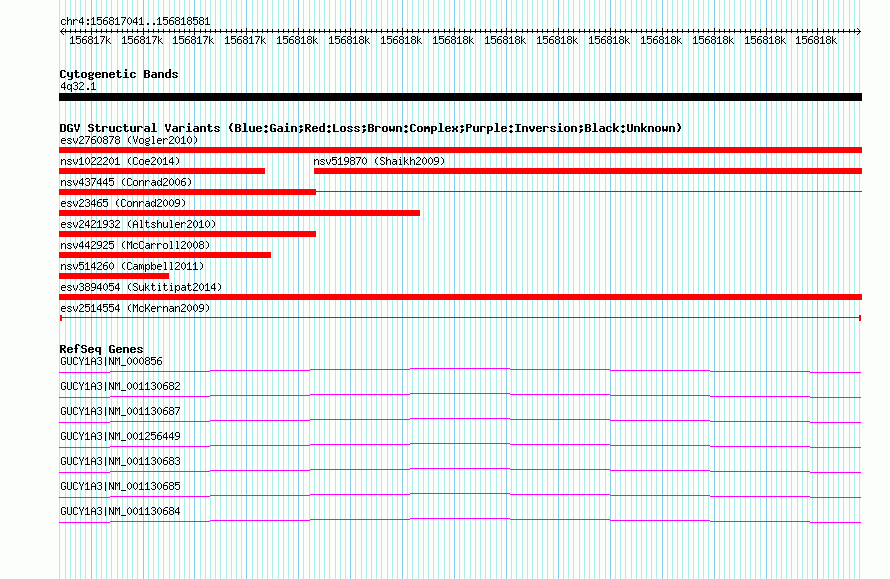890x579 pixels.
Task: Click the left arrow end of the ruler
Action: click(62, 32)
